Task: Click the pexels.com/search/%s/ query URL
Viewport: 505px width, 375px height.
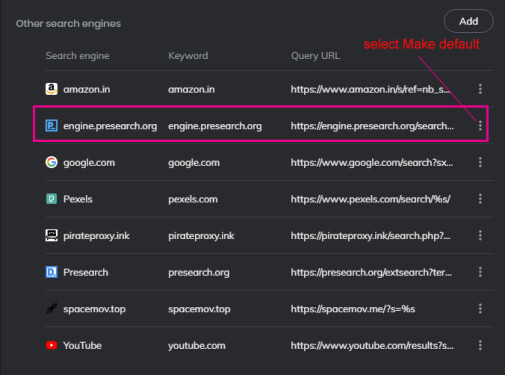Action: point(370,199)
